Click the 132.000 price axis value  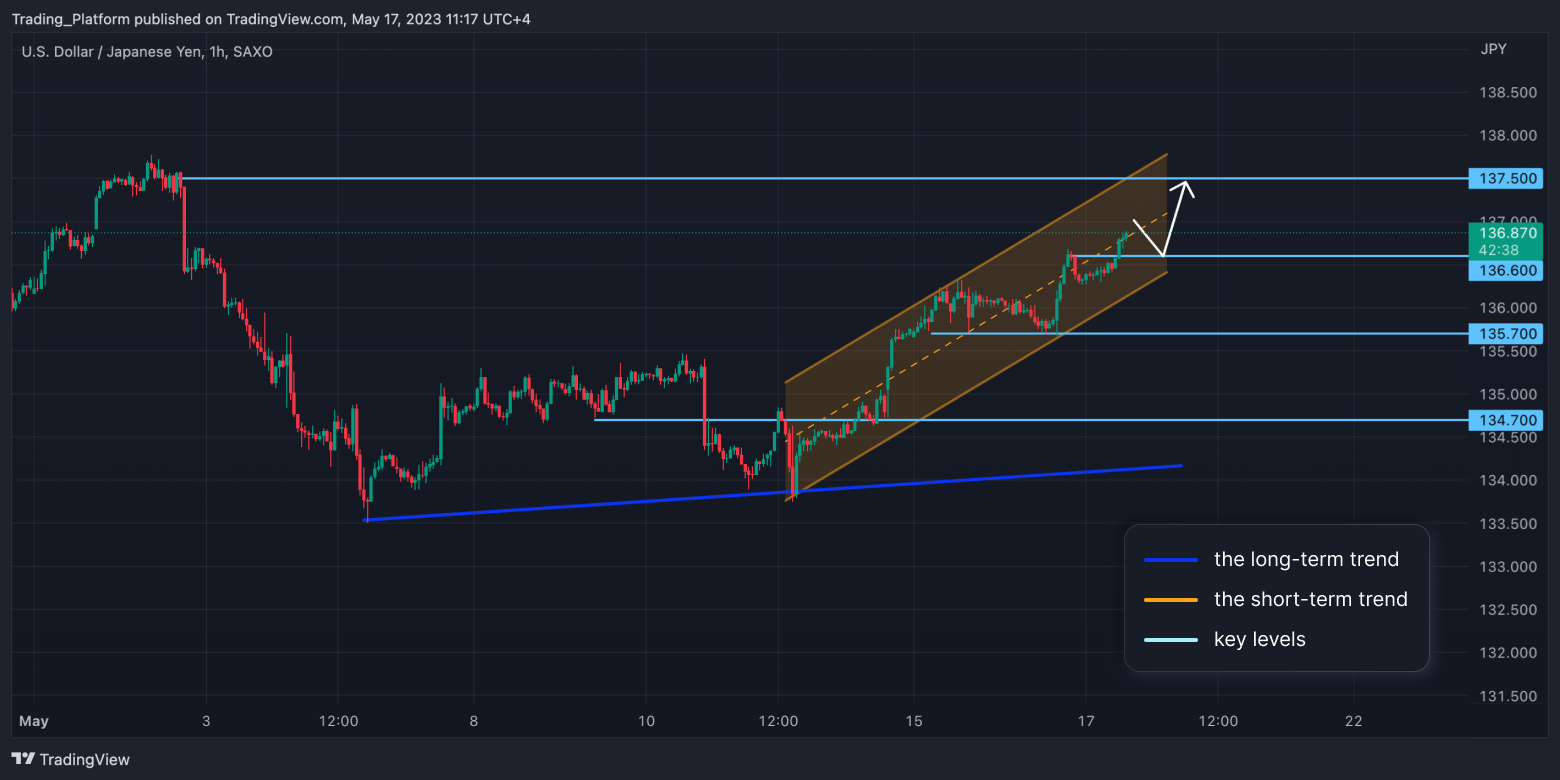coord(1507,653)
